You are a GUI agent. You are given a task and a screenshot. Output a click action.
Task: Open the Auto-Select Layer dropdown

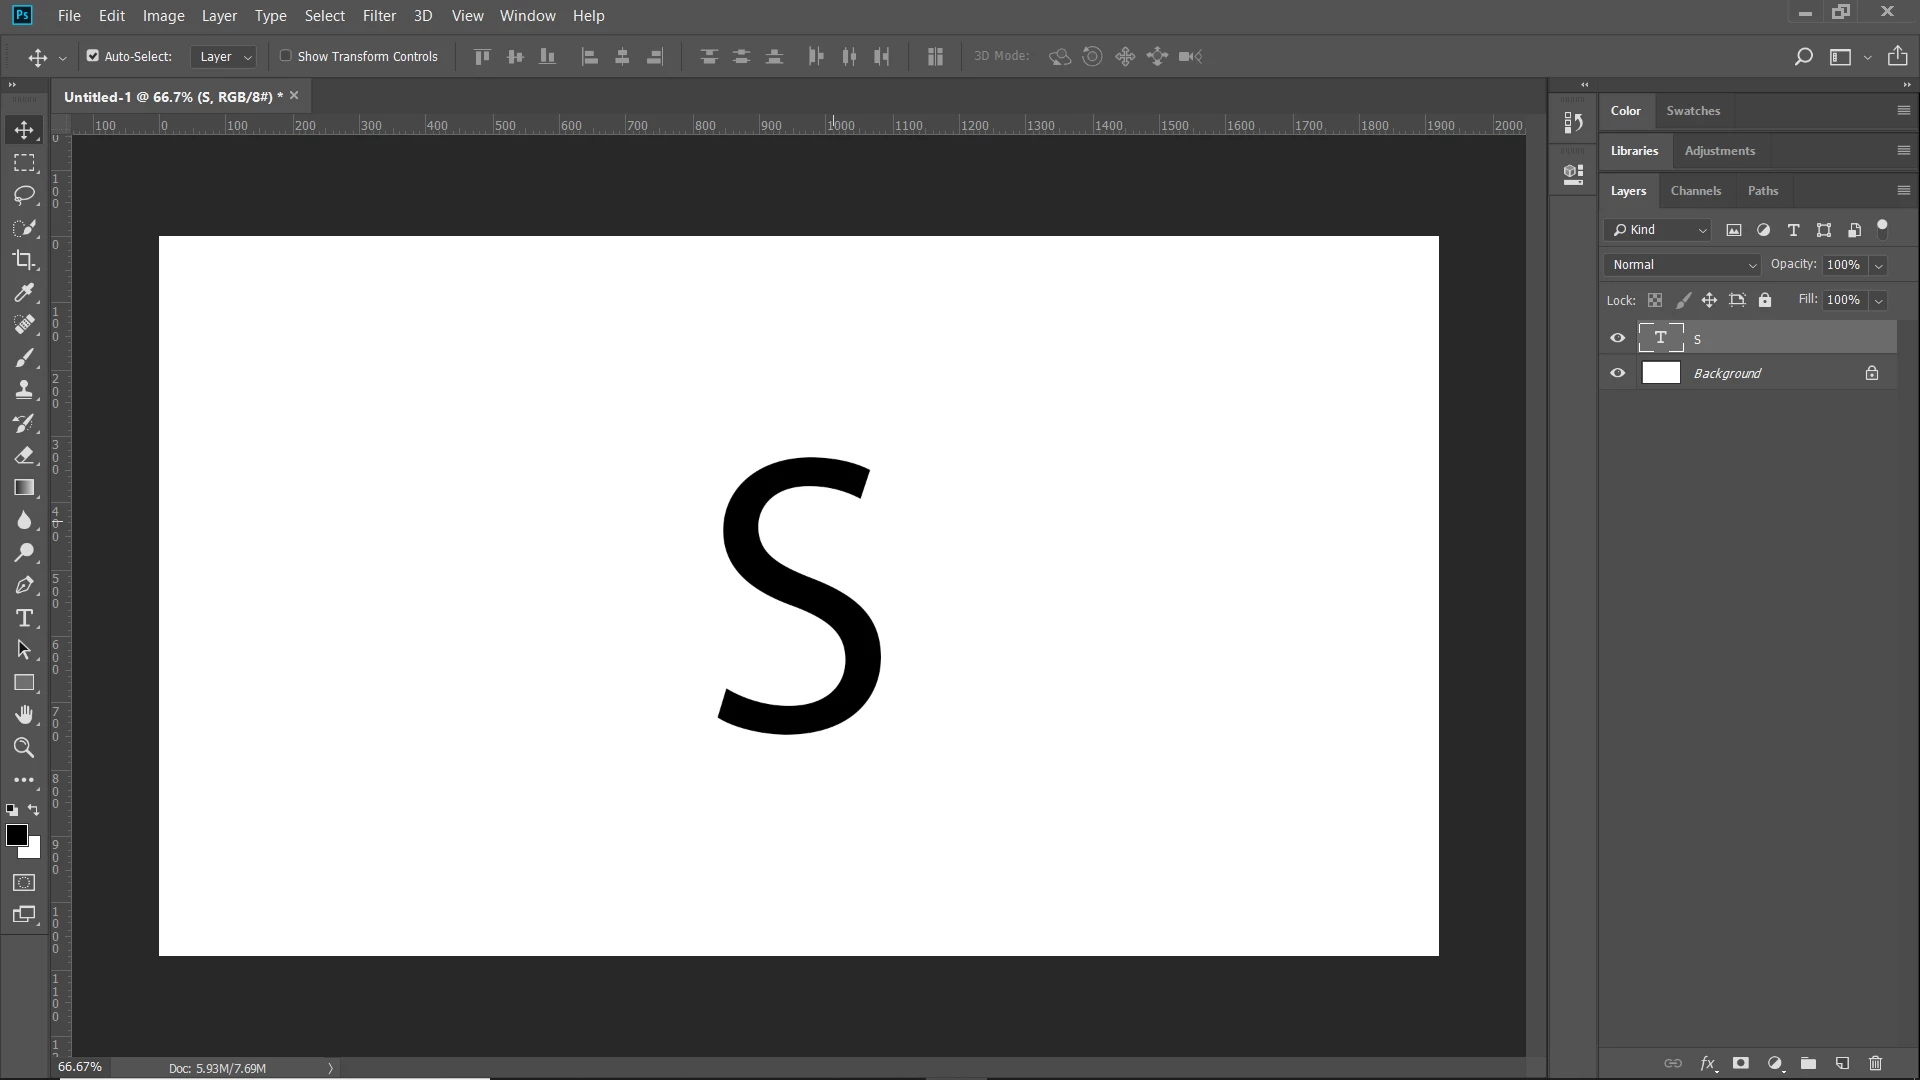tap(224, 57)
